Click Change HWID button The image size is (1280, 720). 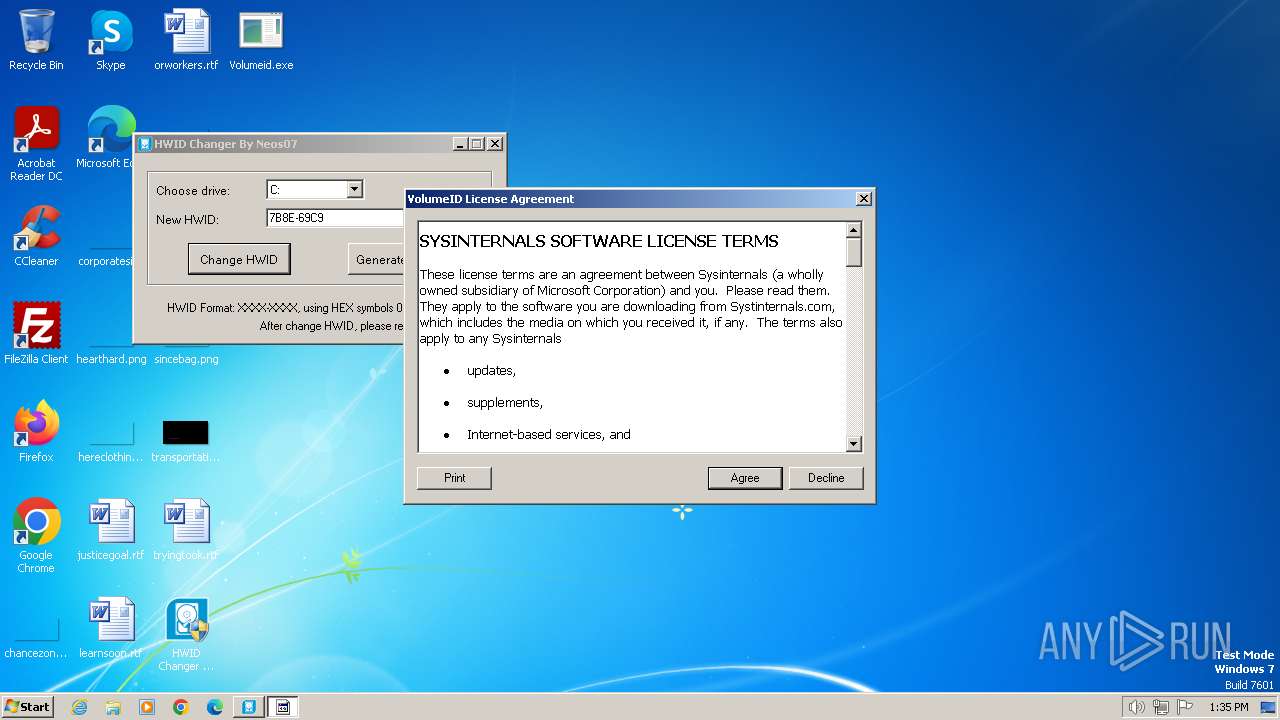pyautogui.click(x=239, y=259)
